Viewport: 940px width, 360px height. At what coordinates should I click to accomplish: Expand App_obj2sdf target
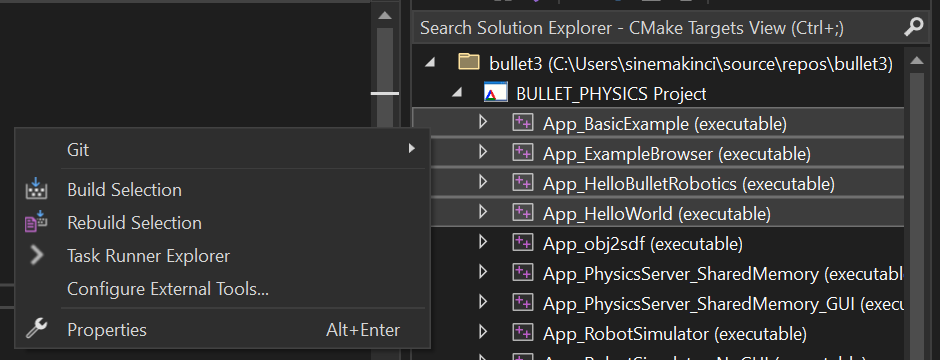[x=483, y=242]
